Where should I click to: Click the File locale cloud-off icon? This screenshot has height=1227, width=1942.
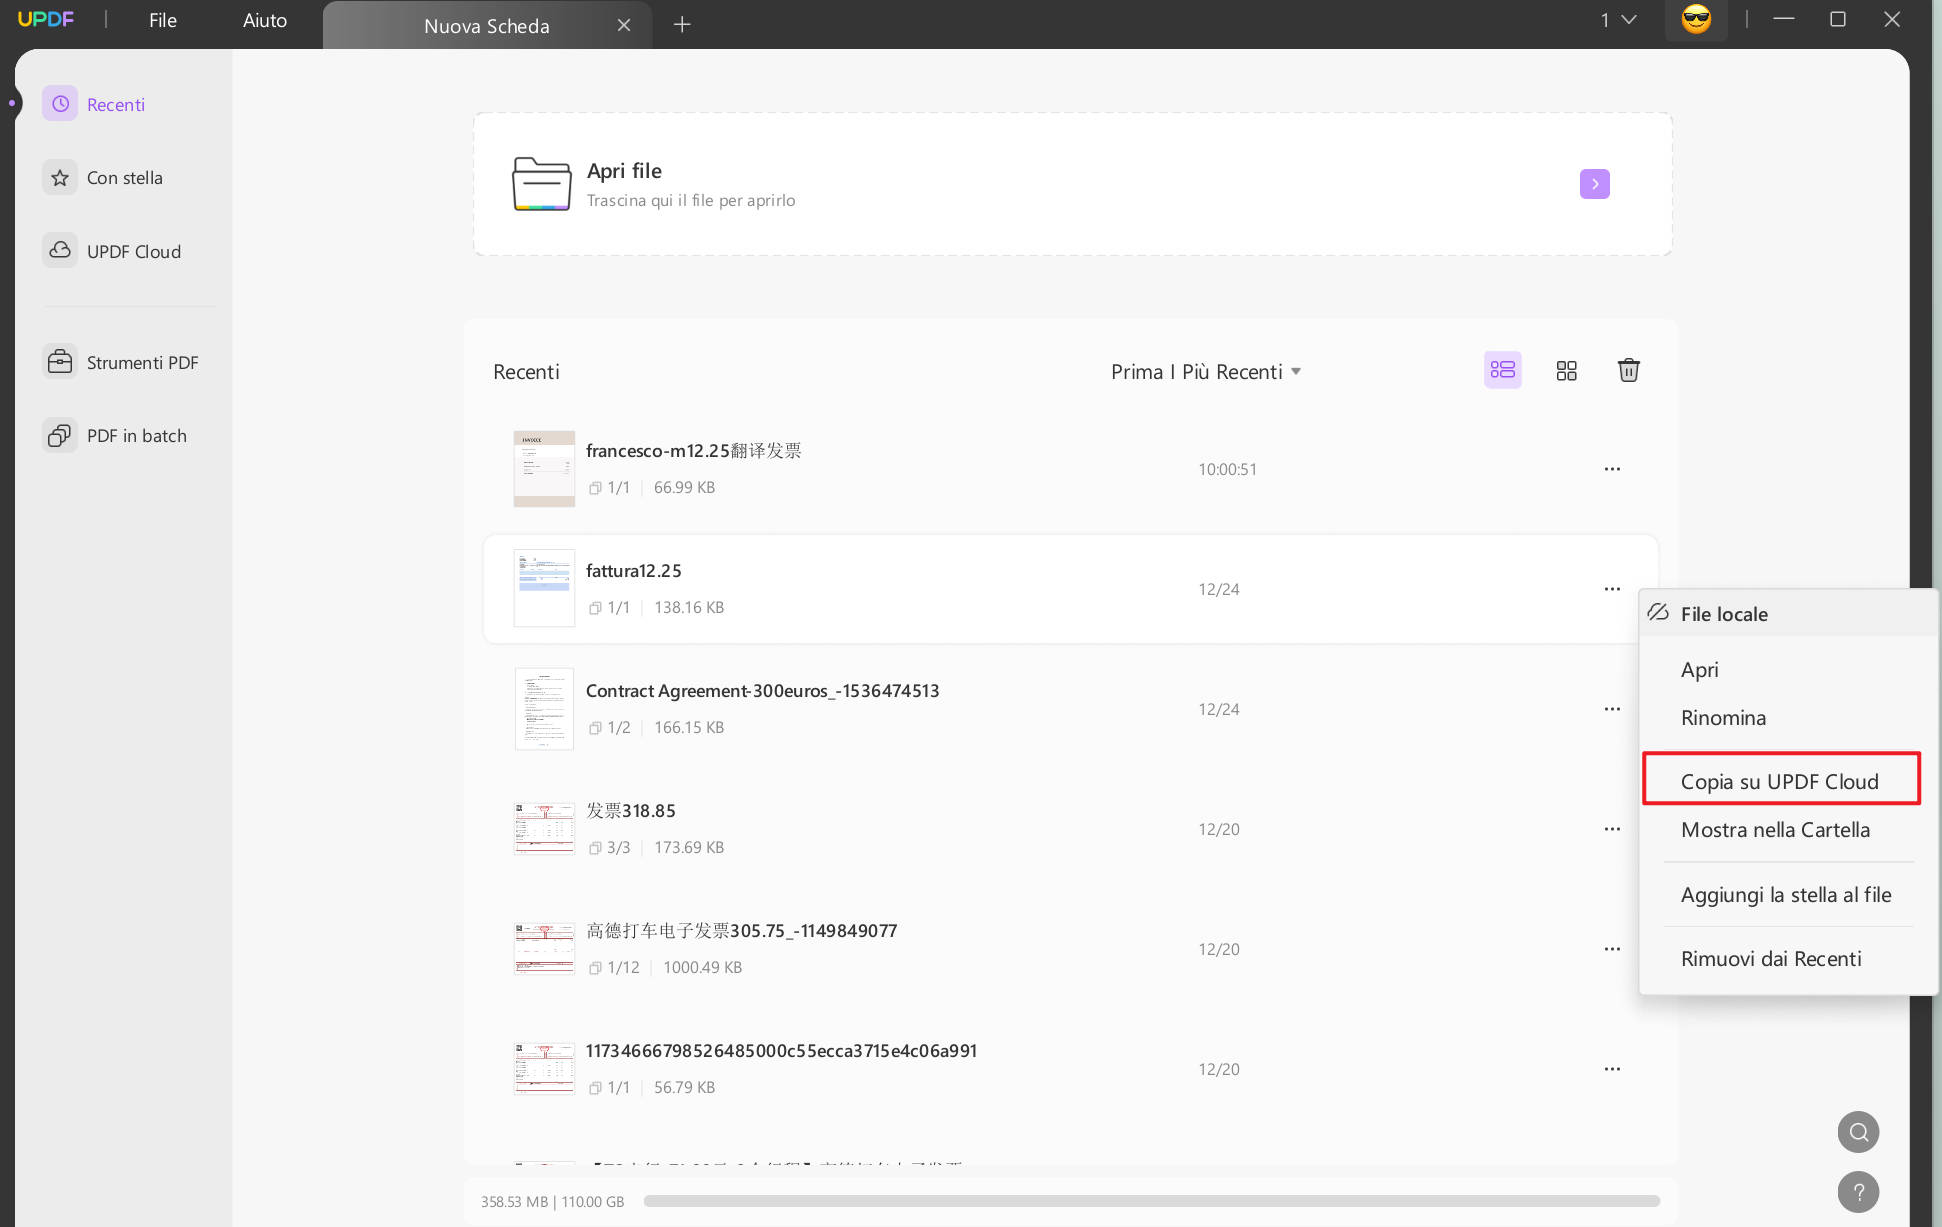1658,612
